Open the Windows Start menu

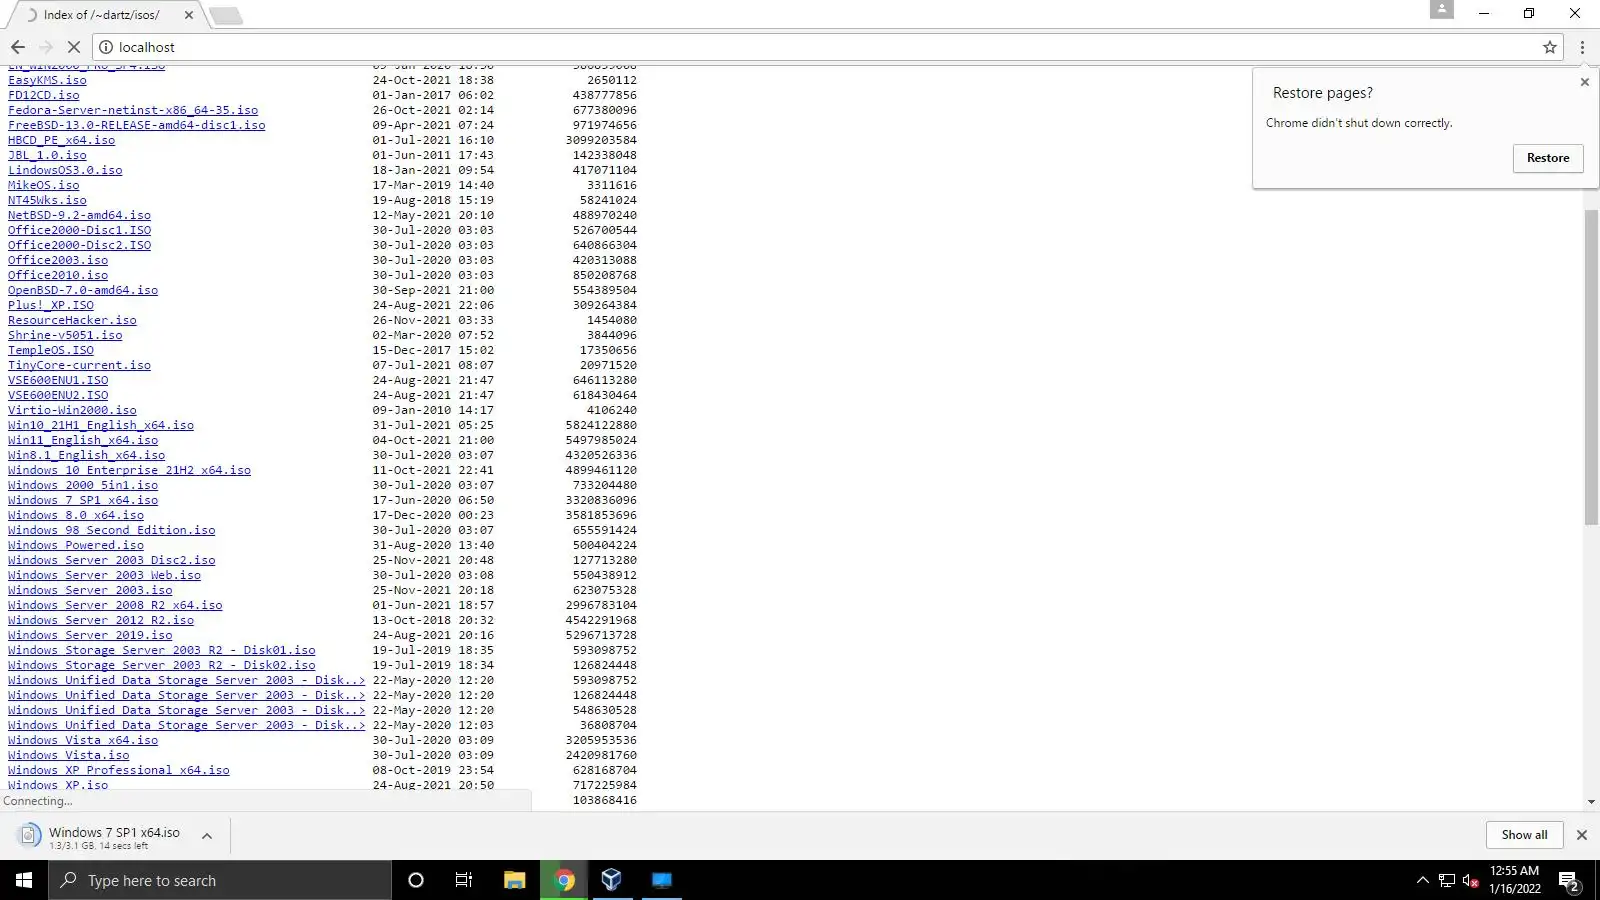(x=24, y=880)
